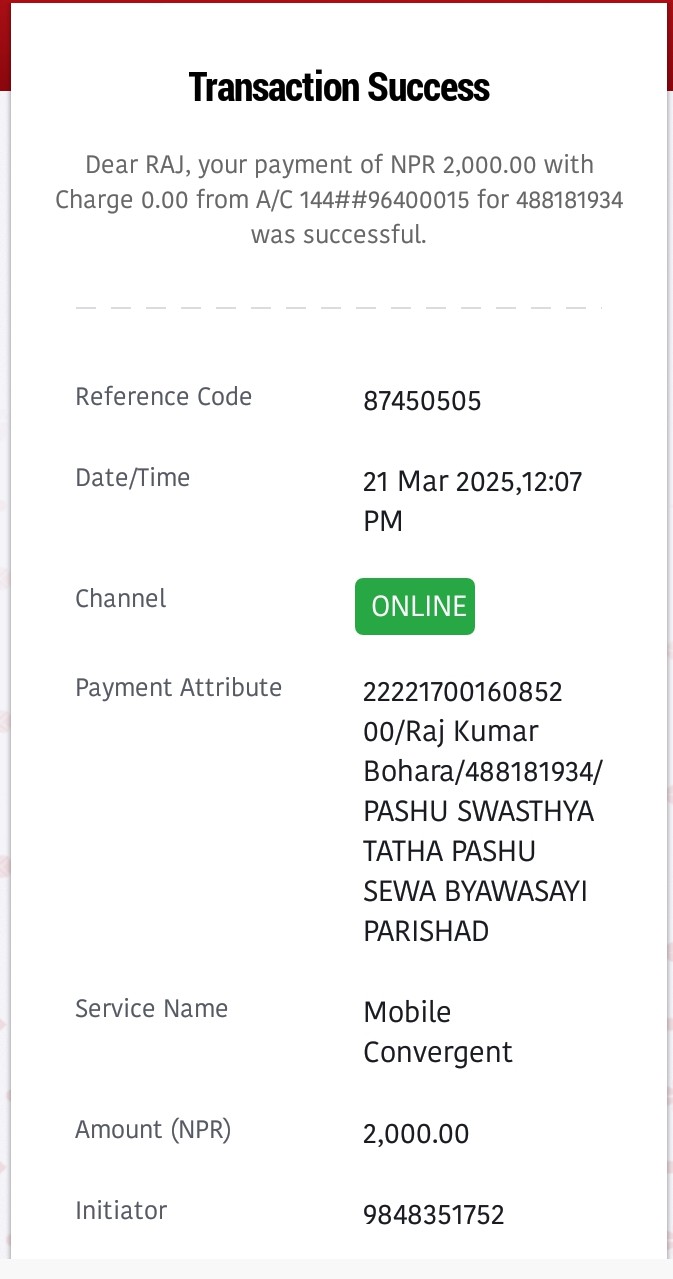Select the payment attribute number 22221700160852
The height and width of the screenshot is (1279, 673).
click(463, 692)
